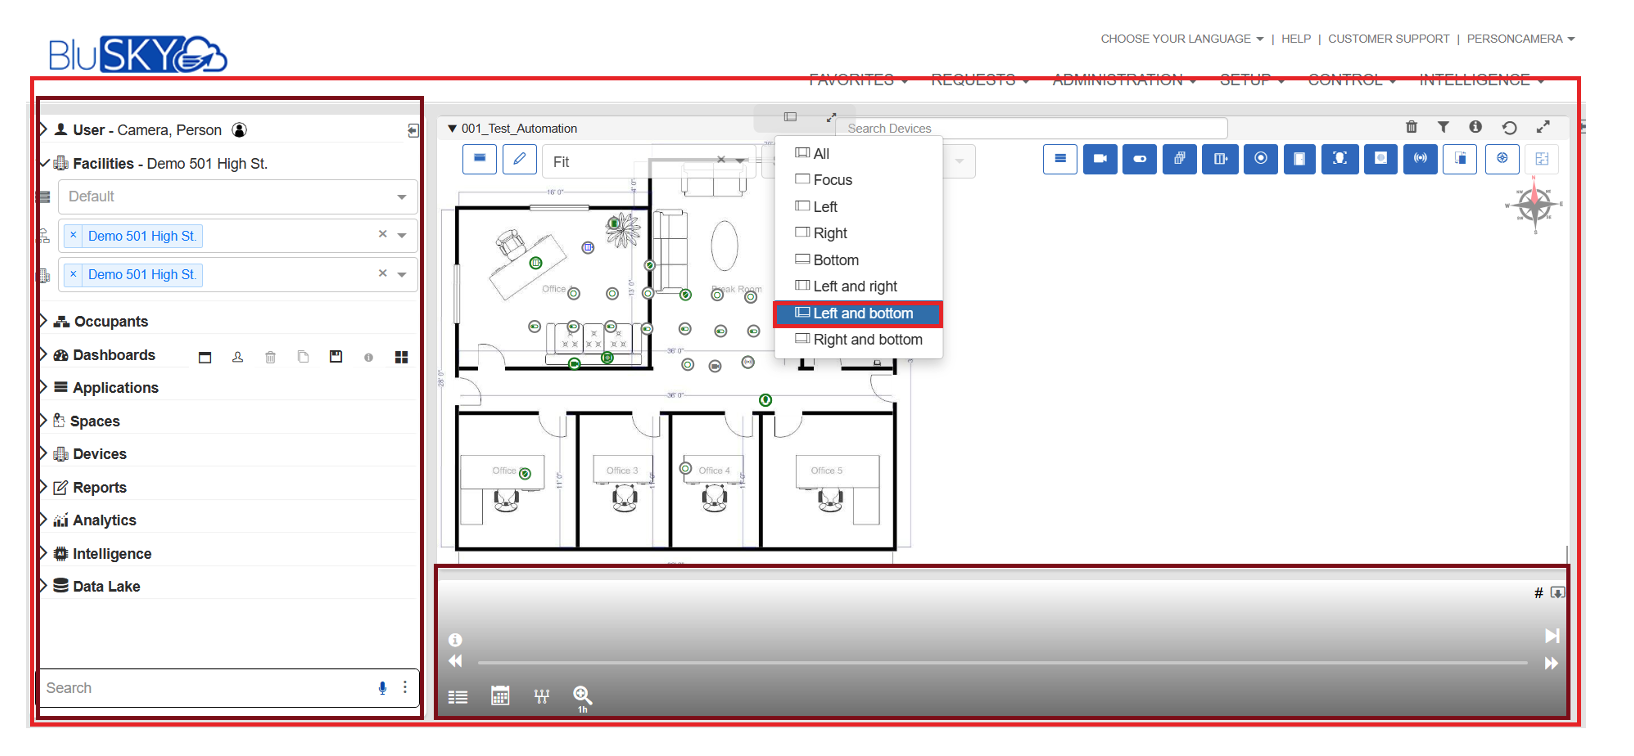This screenshot has height=756, width=1634.
Task: Select the All layout option
Action: click(858, 153)
